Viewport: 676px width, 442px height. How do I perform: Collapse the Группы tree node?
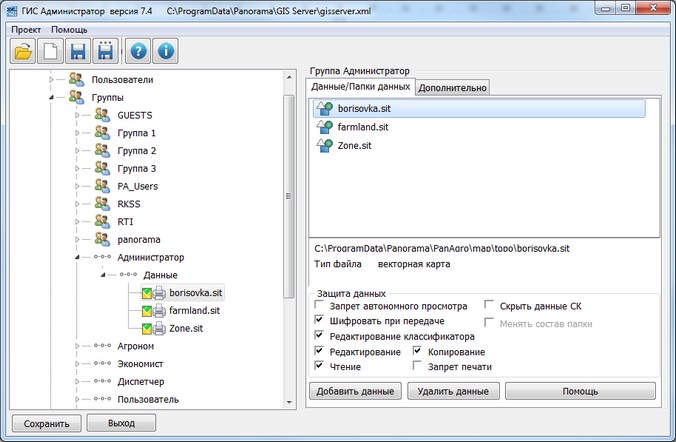coord(50,98)
